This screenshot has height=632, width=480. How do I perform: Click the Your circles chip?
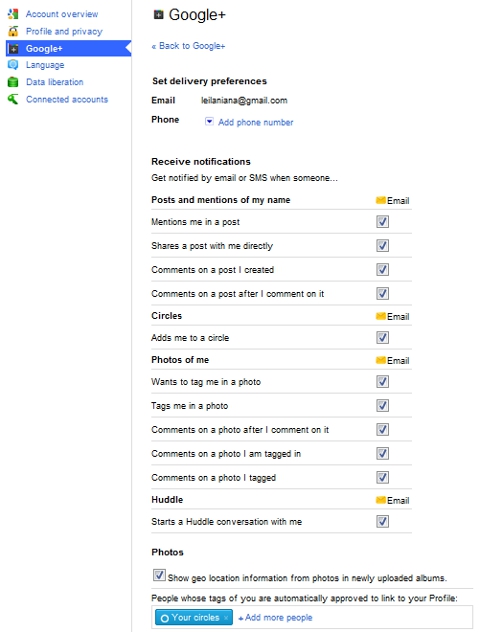193,617
